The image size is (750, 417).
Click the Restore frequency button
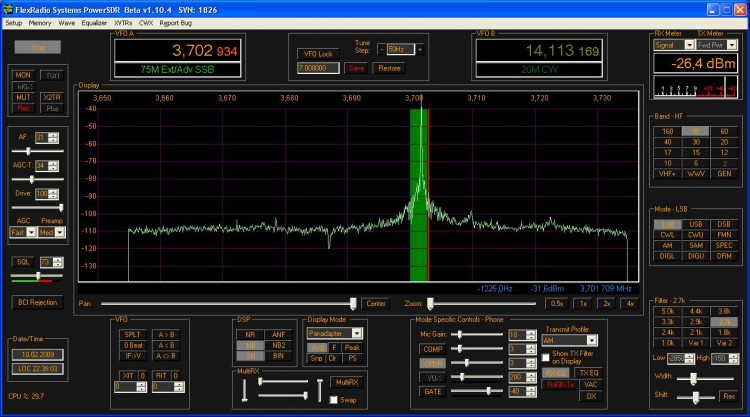389,68
